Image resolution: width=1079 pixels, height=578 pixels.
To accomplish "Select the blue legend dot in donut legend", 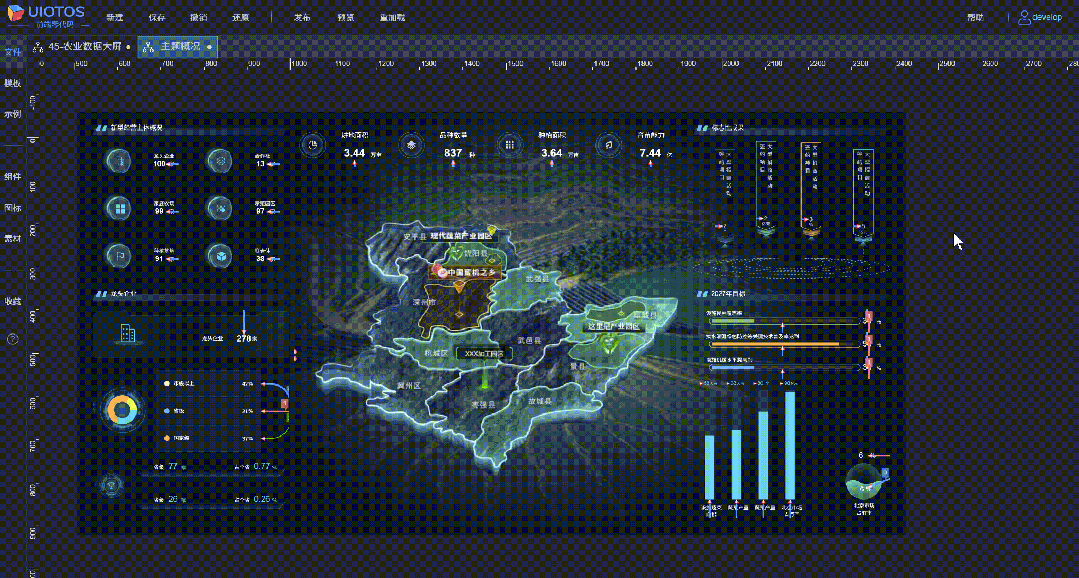I will [167, 411].
